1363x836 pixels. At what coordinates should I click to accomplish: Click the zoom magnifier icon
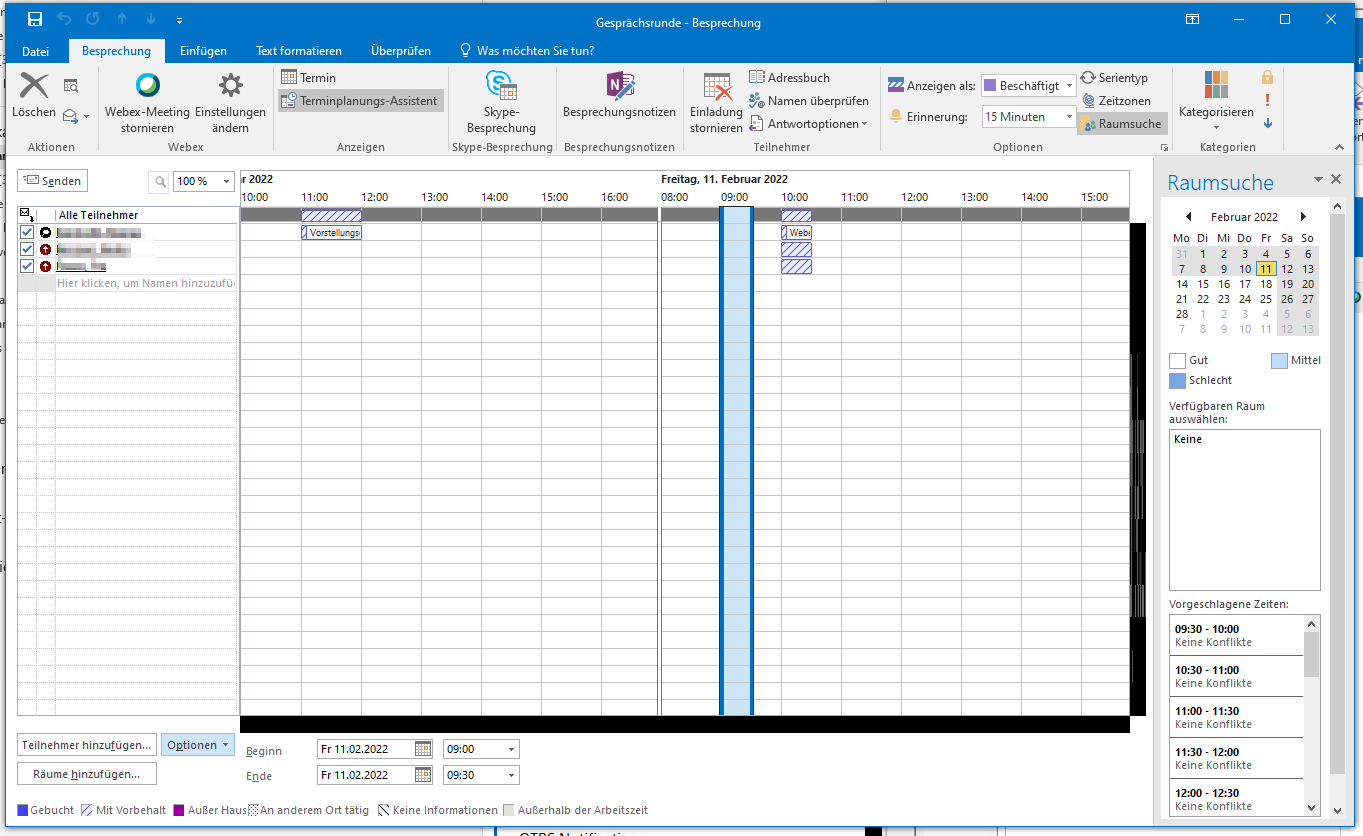click(160, 181)
